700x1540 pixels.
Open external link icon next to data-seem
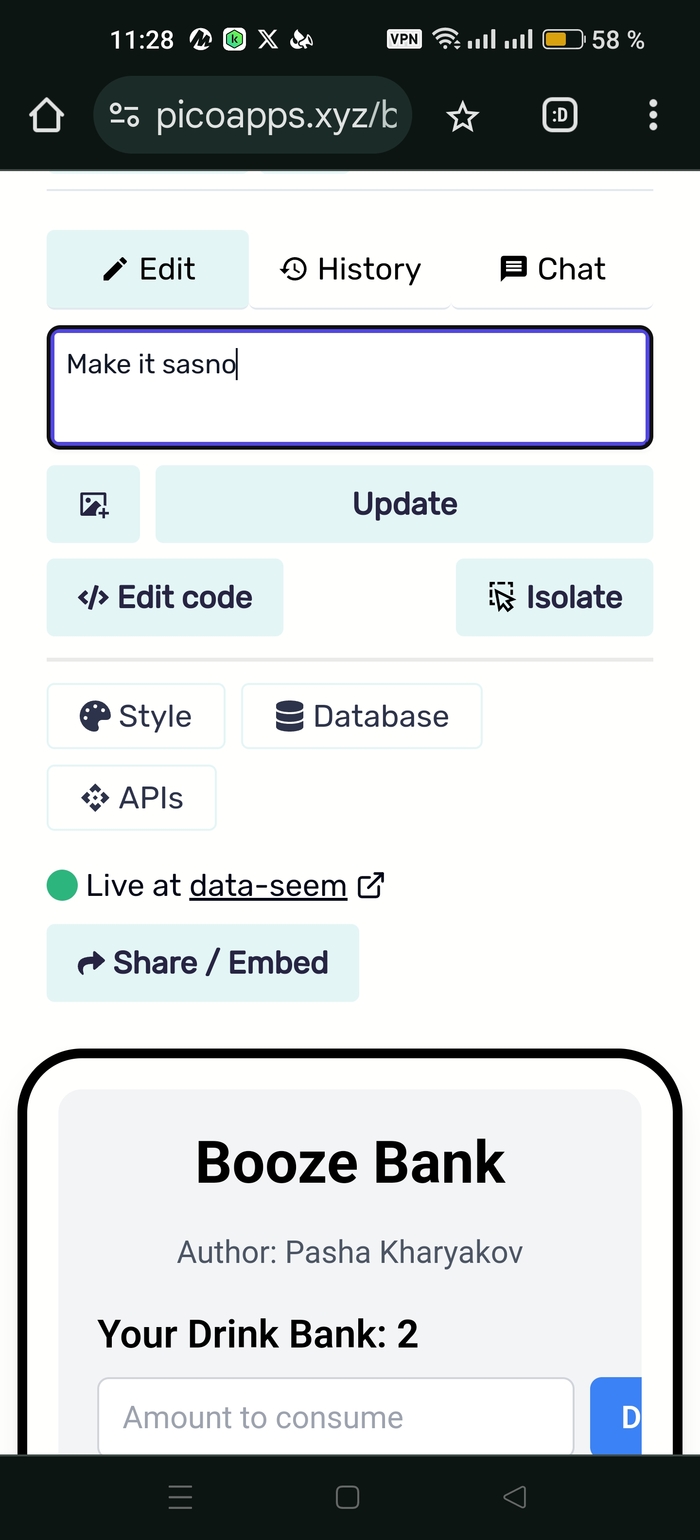[x=371, y=885]
